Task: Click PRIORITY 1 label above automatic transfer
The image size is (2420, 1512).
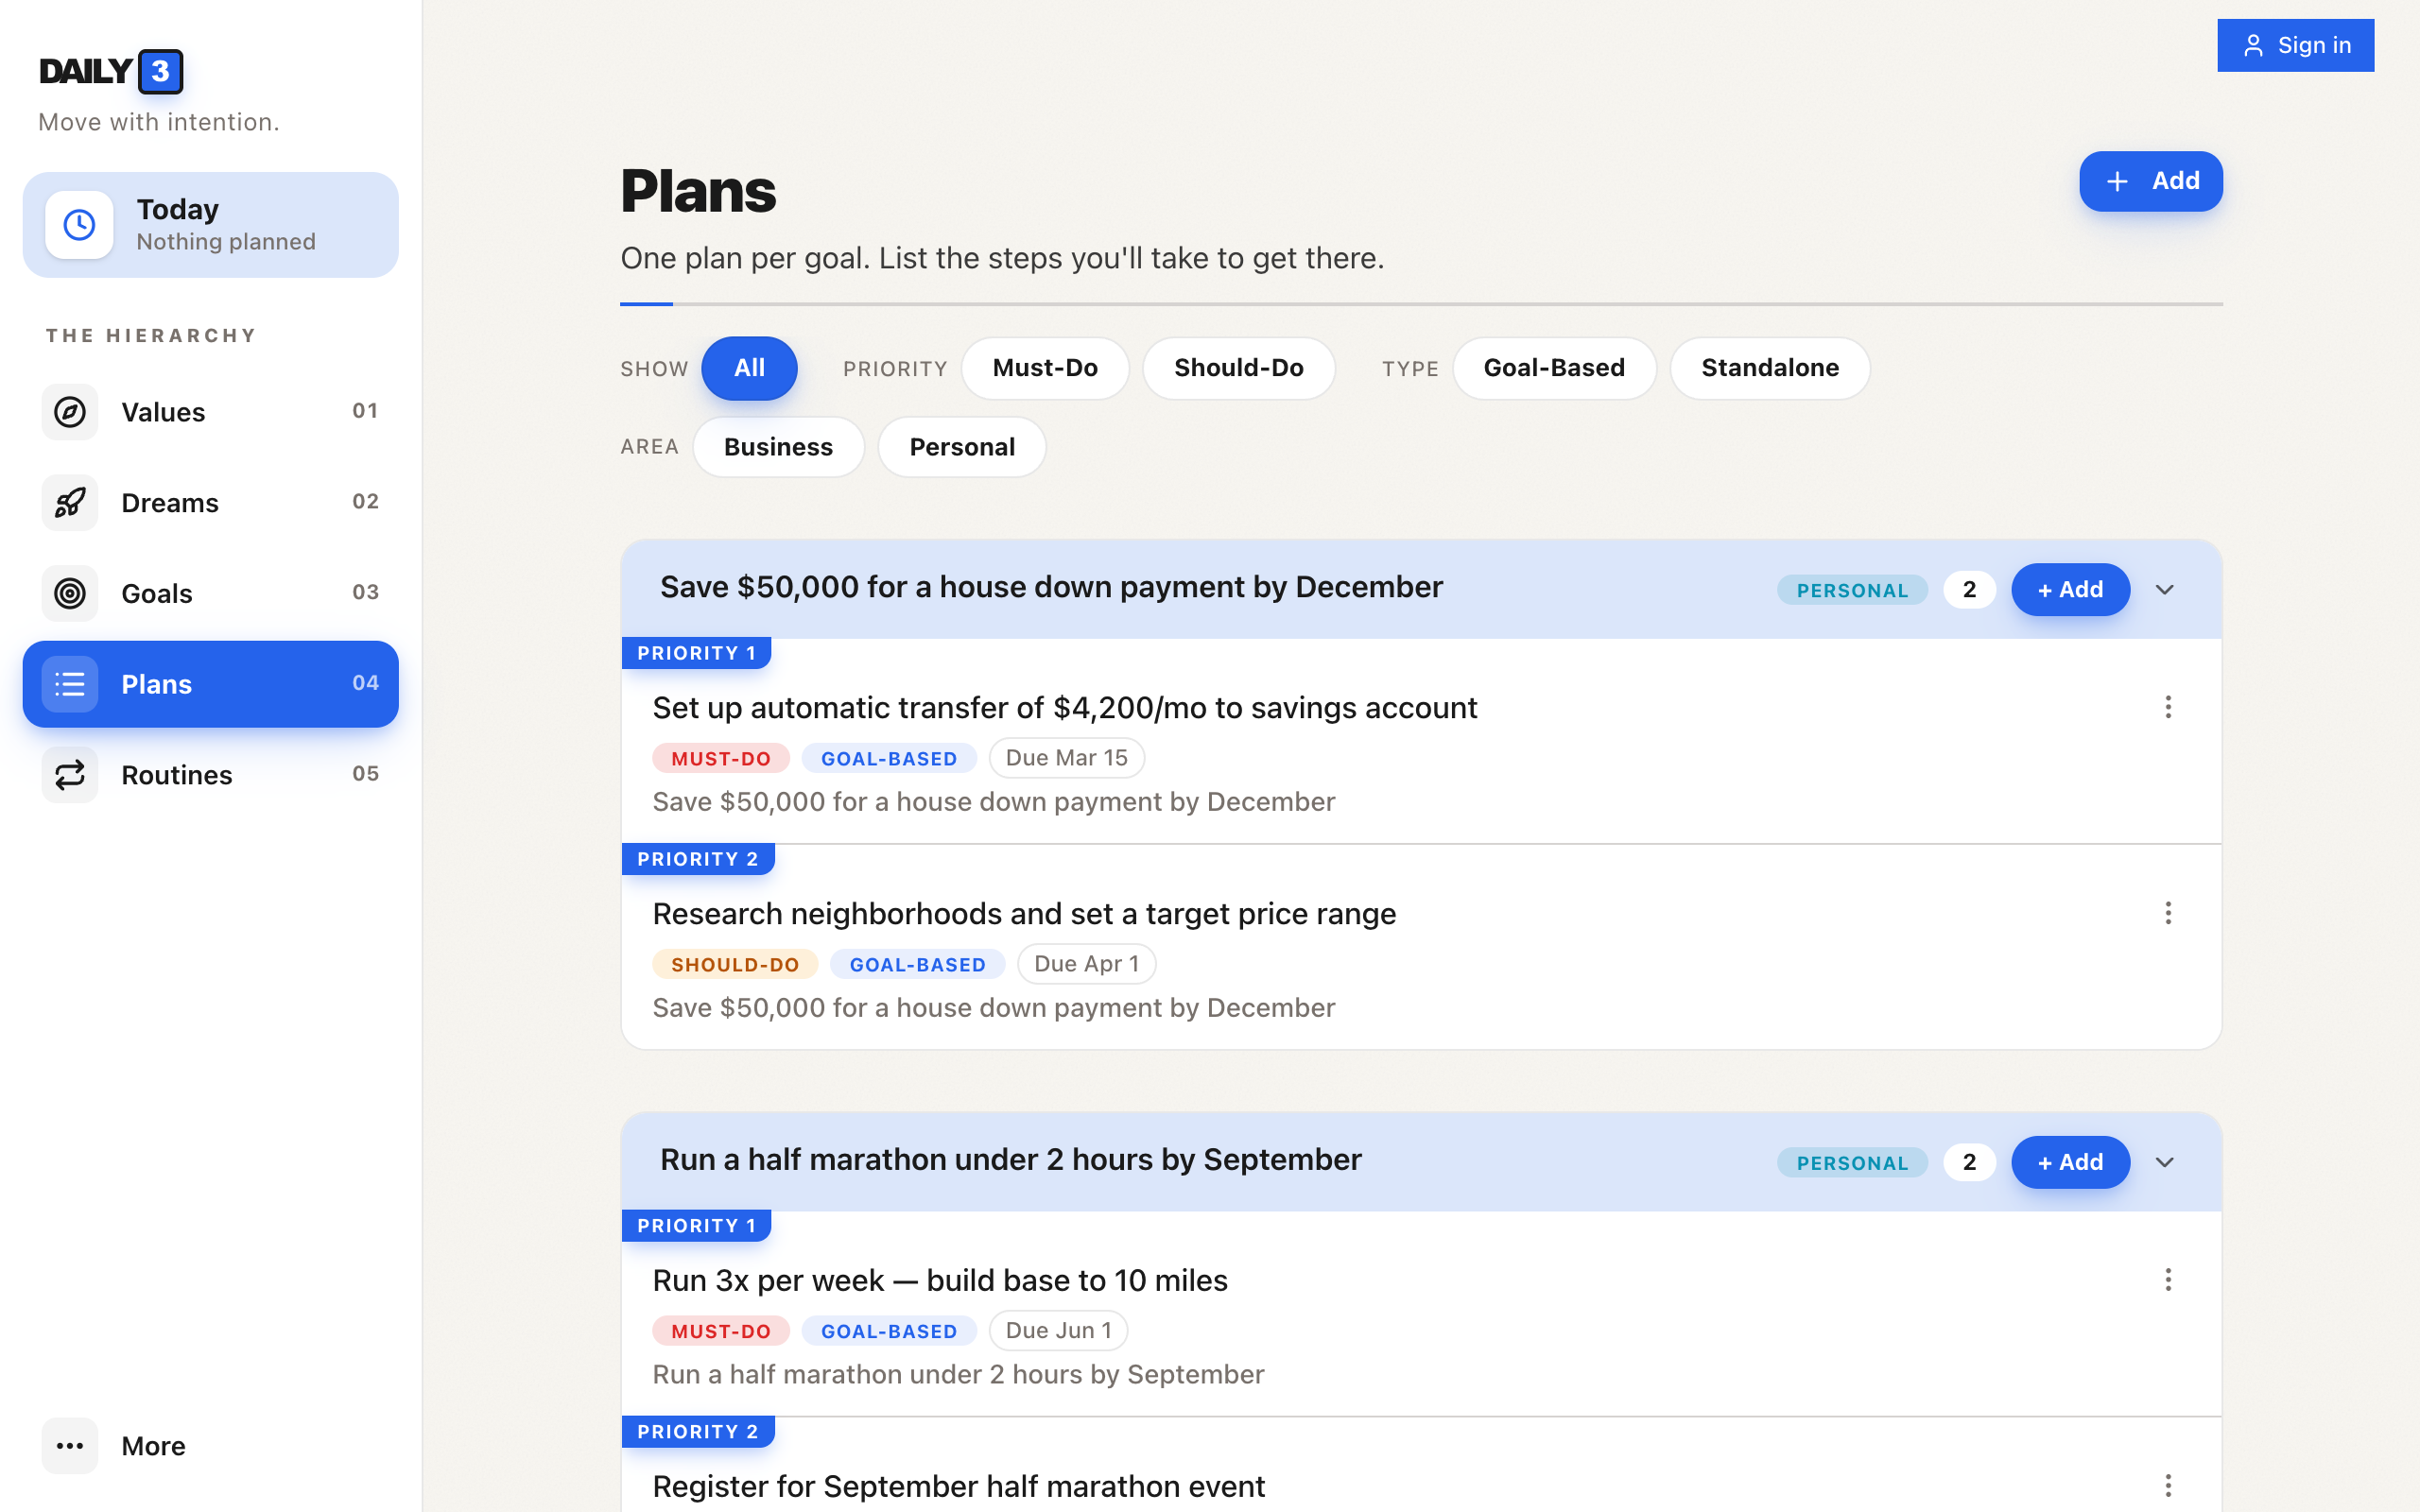Action: 696,653
